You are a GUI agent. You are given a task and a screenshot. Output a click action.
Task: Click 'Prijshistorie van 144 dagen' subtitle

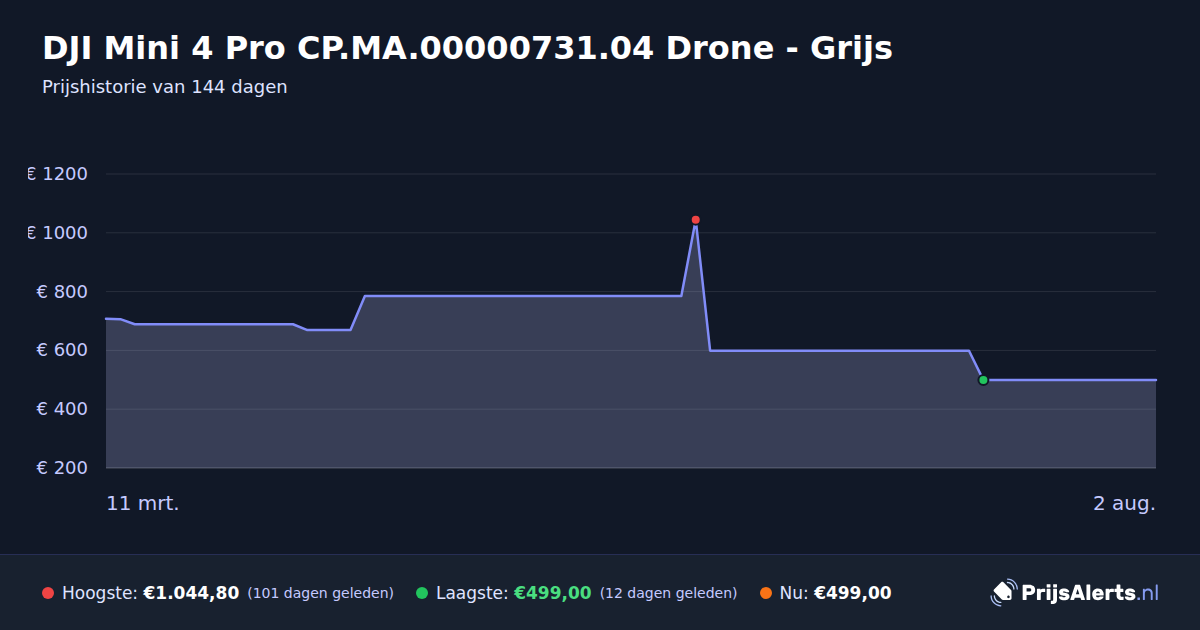tap(165, 87)
